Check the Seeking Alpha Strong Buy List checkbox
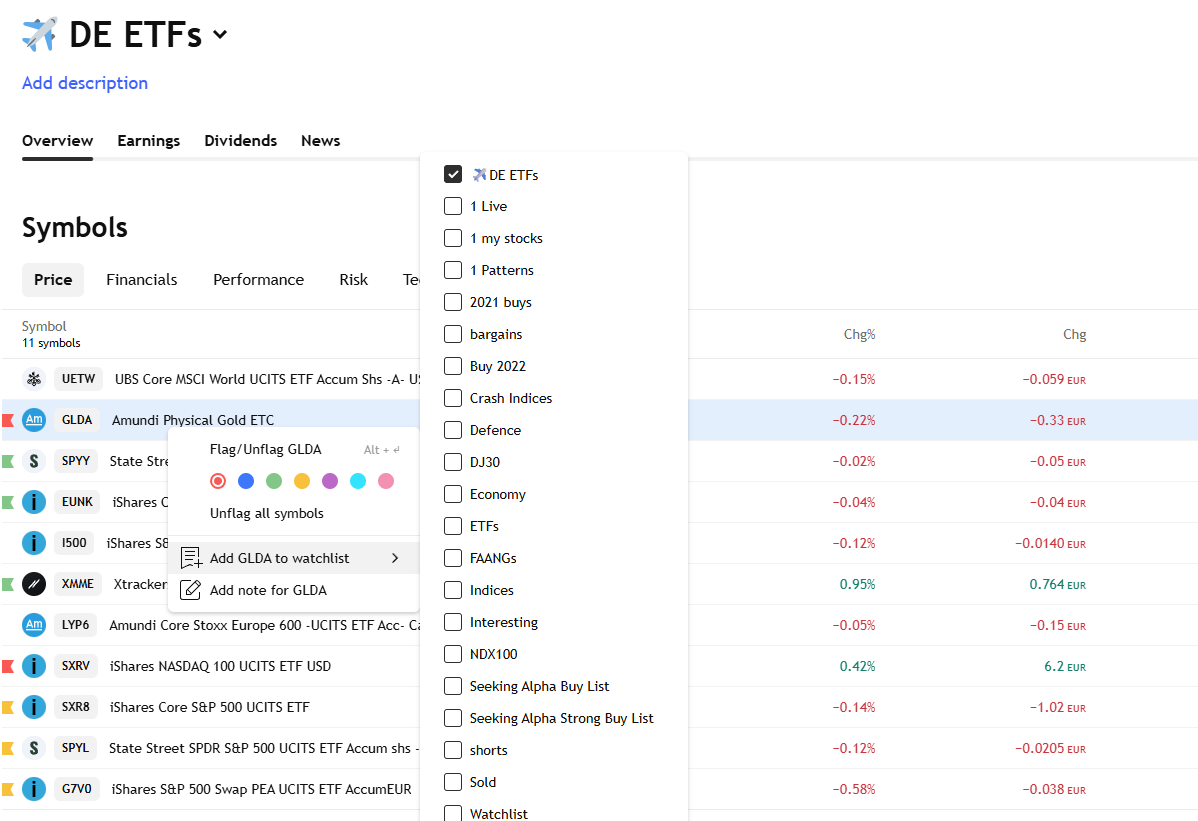The width and height of the screenshot is (1198, 821). pos(453,719)
